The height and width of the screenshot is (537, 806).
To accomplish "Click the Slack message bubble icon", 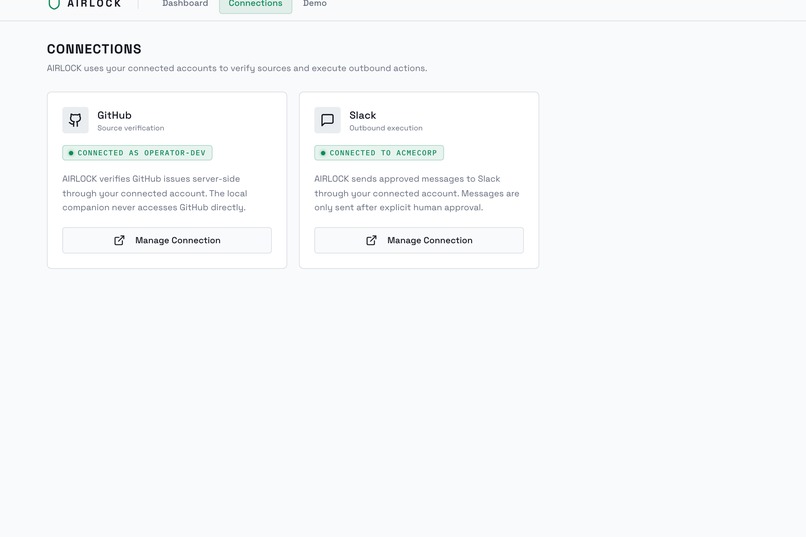I will 327,120.
